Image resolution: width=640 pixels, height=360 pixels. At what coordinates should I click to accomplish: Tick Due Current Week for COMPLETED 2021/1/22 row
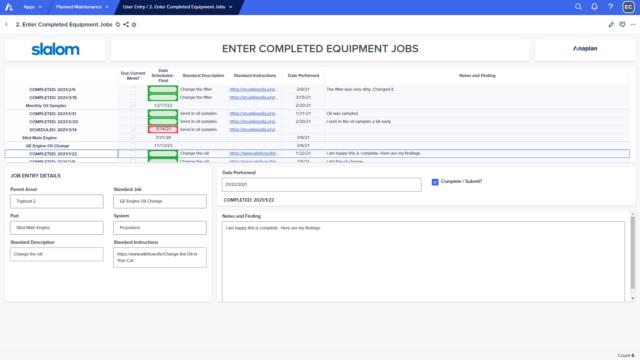coord(133,153)
